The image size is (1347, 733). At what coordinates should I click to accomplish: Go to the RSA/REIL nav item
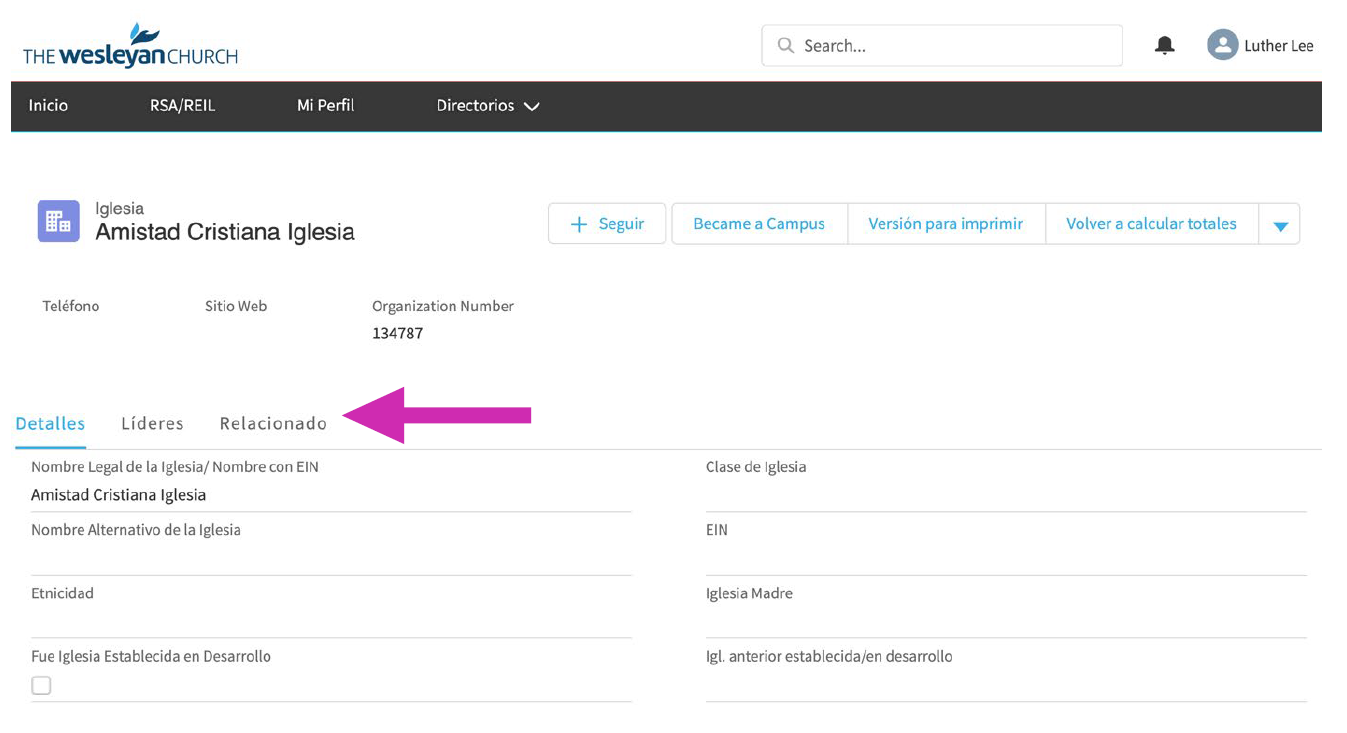click(x=182, y=105)
